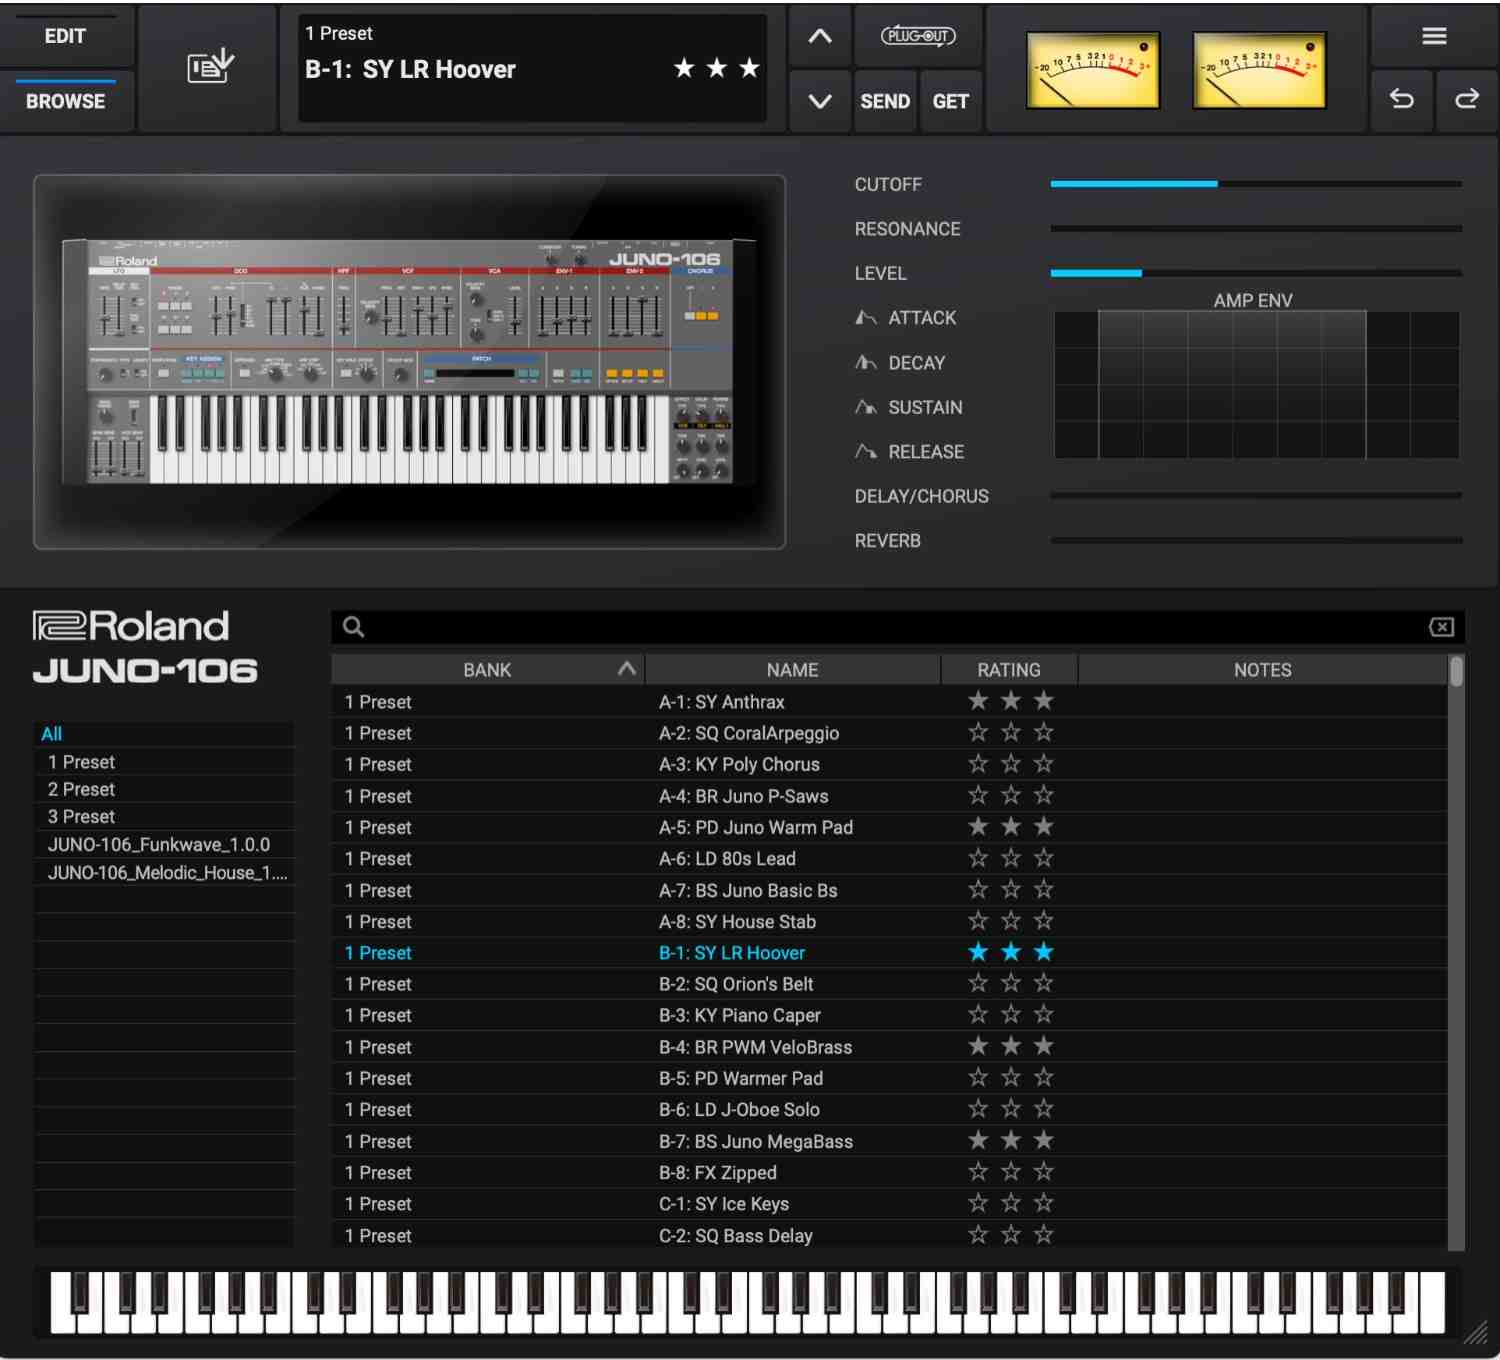The height and width of the screenshot is (1360, 1500).
Task: Switch to the EDIT tab
Action: click(65, 36)
